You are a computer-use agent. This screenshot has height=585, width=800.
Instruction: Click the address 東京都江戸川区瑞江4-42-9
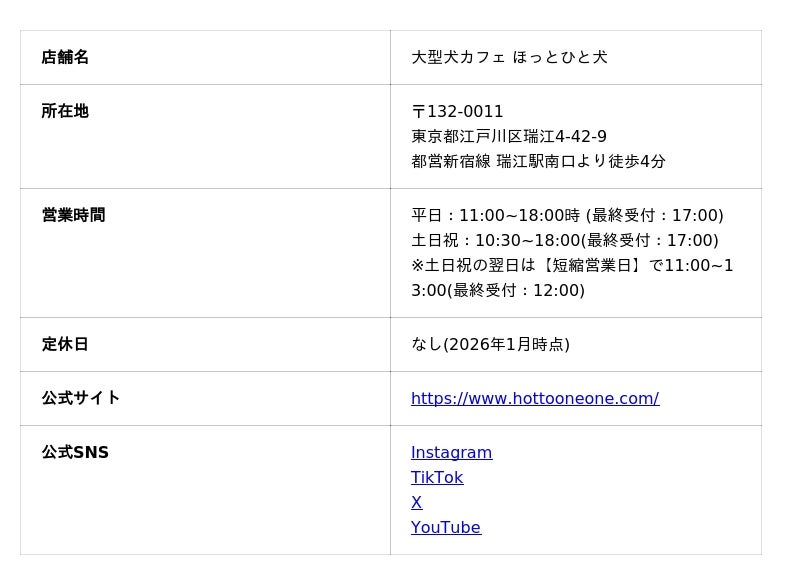[509, 137]
